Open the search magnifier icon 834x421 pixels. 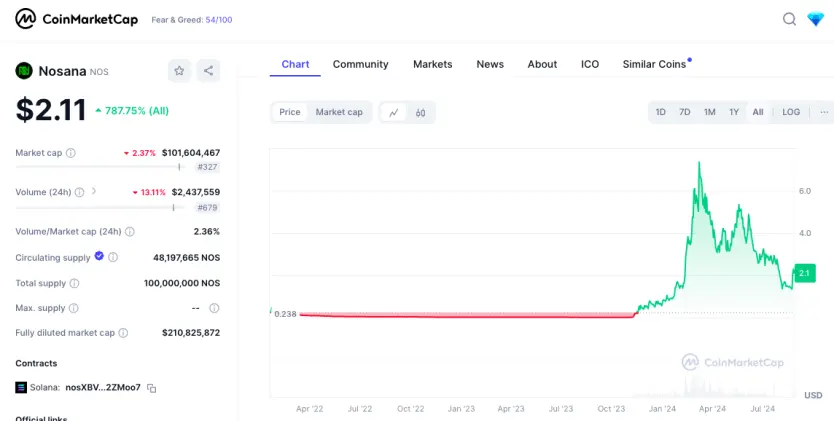tap(789, 19)
